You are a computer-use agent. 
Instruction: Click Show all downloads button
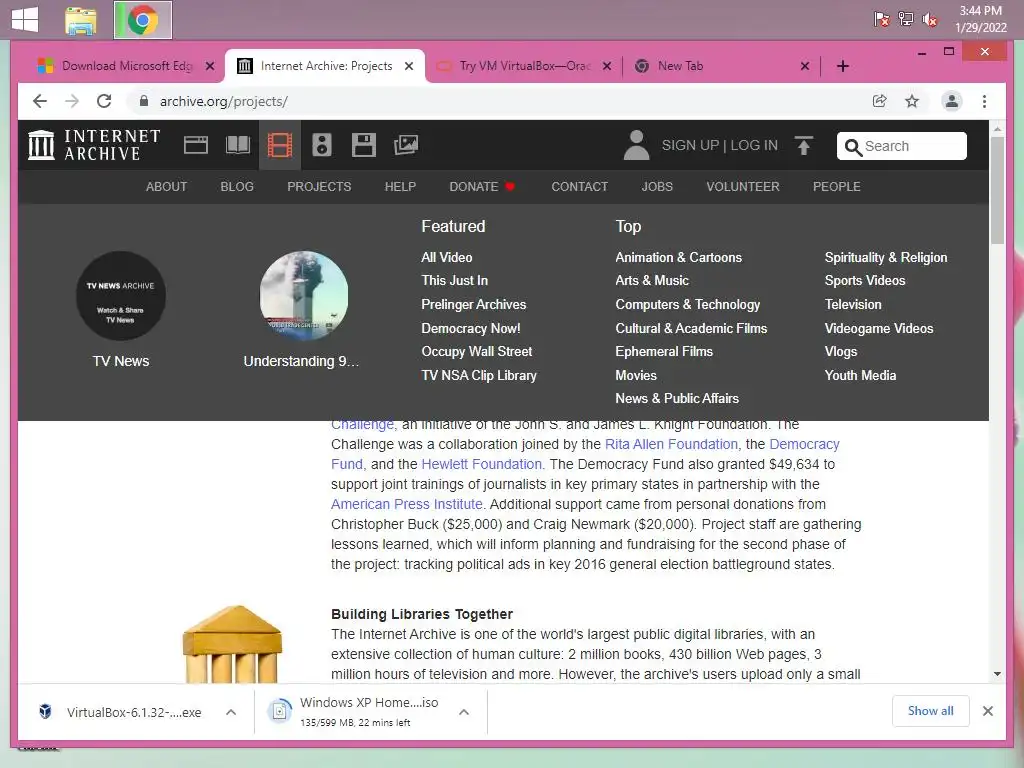pyautogui.click(x=930, y=711)
